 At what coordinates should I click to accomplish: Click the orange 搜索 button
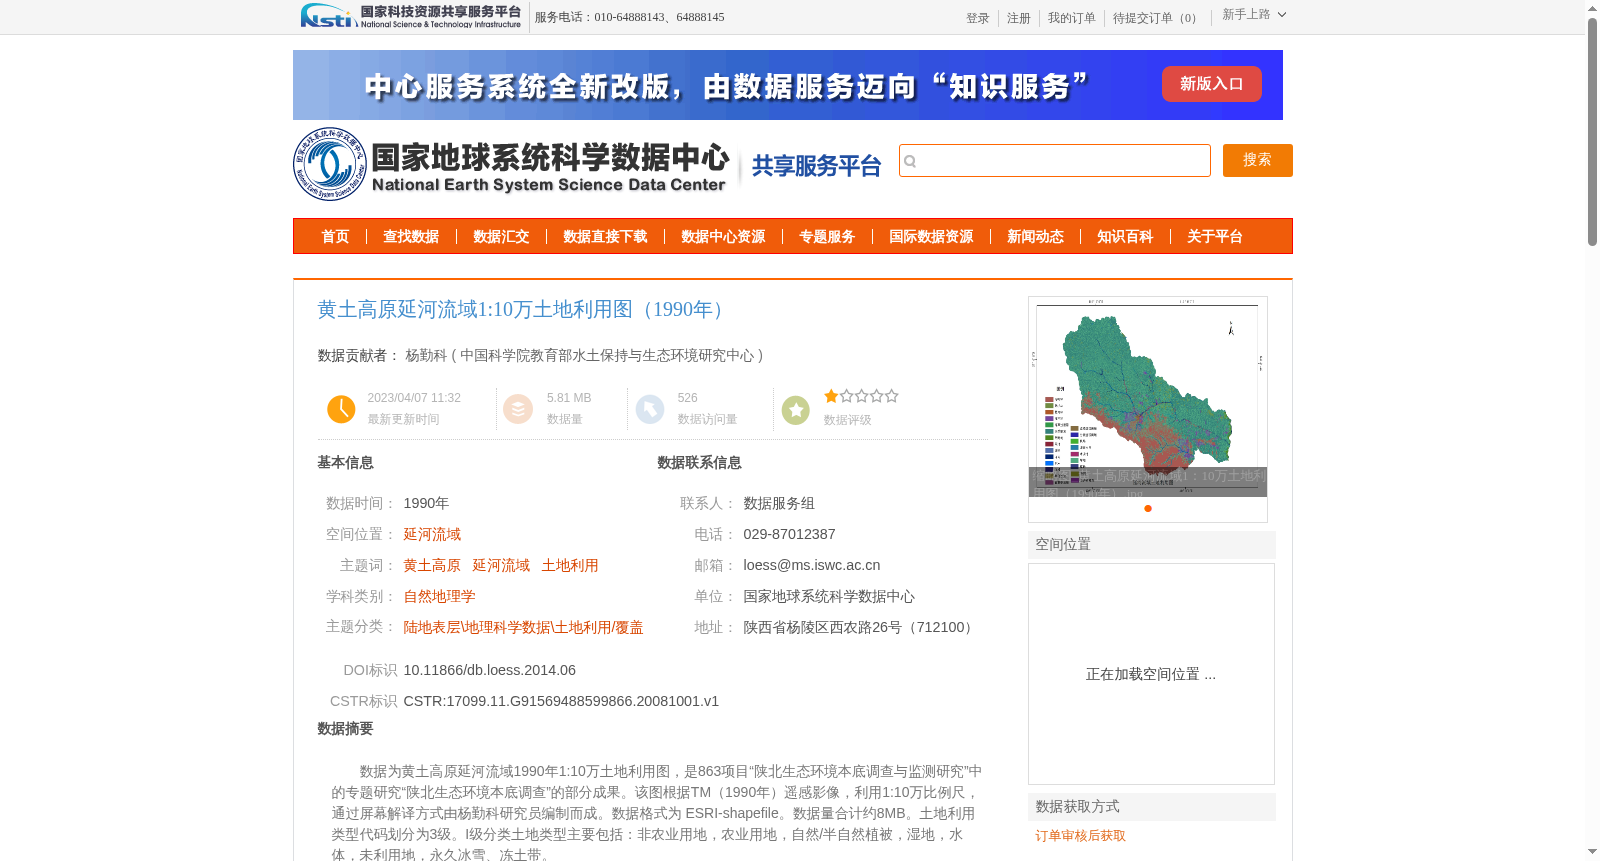[x=1258, y=160]
